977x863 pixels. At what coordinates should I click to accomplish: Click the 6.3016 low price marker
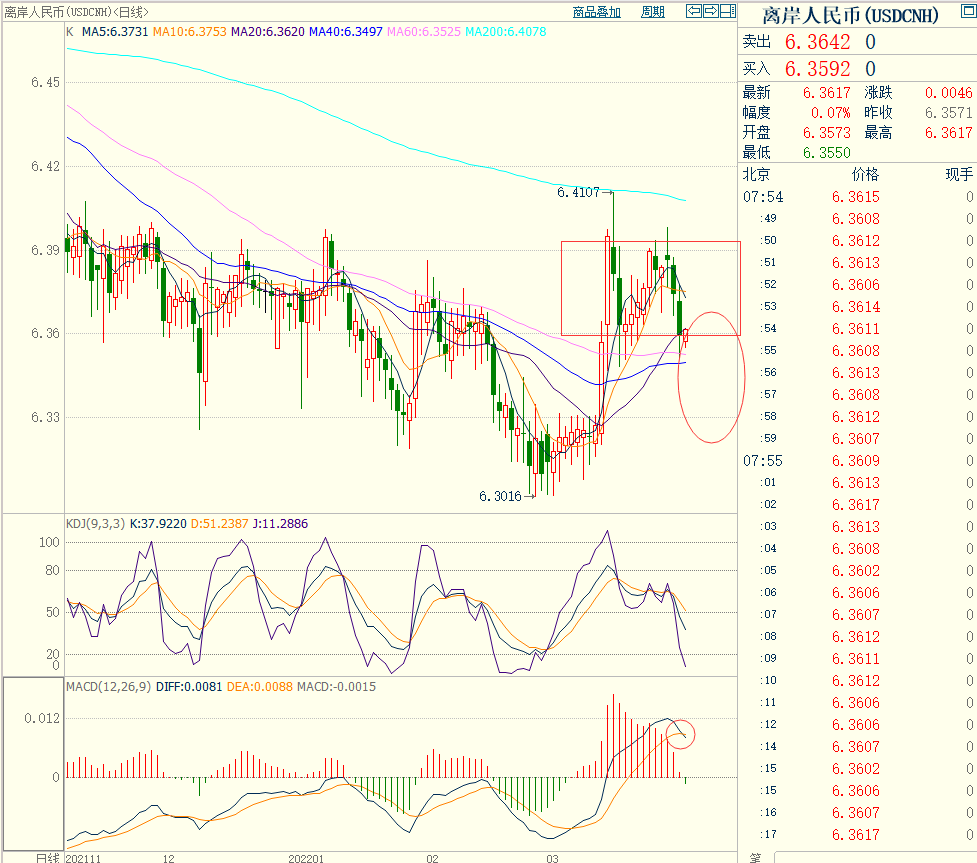(x=500, y=496)
